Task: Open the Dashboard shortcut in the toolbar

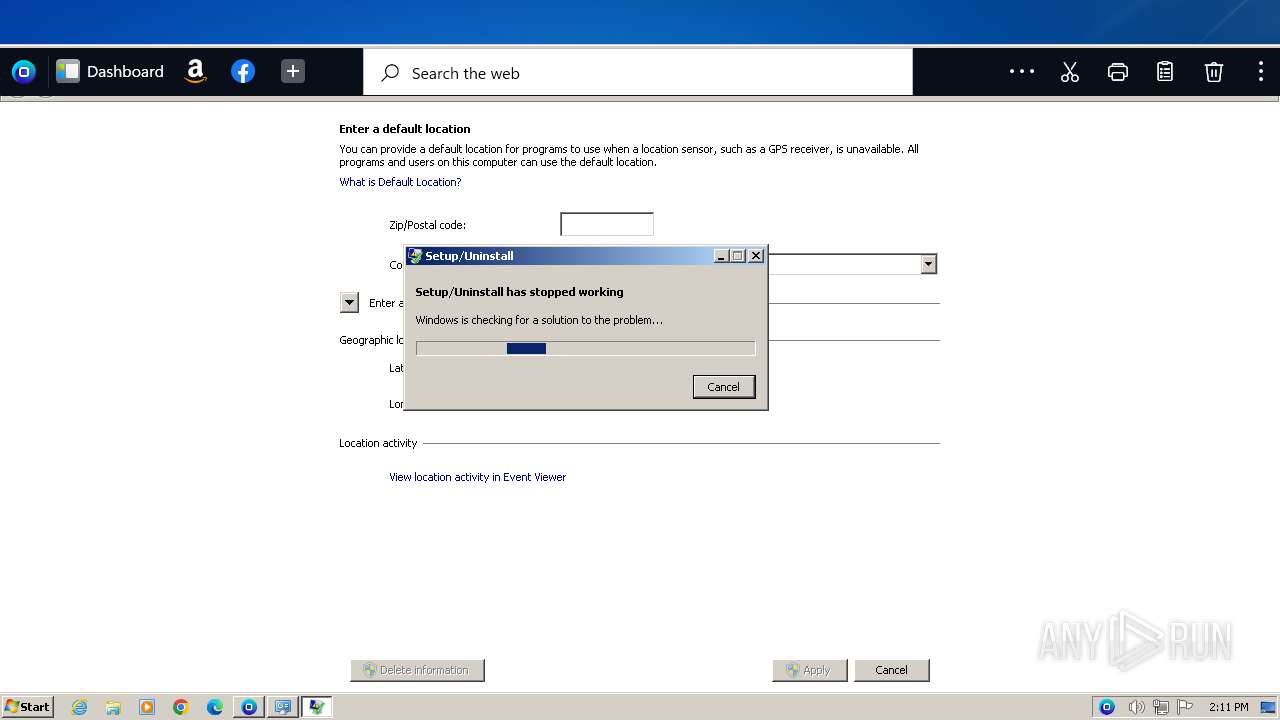Action: coord(110,71)
